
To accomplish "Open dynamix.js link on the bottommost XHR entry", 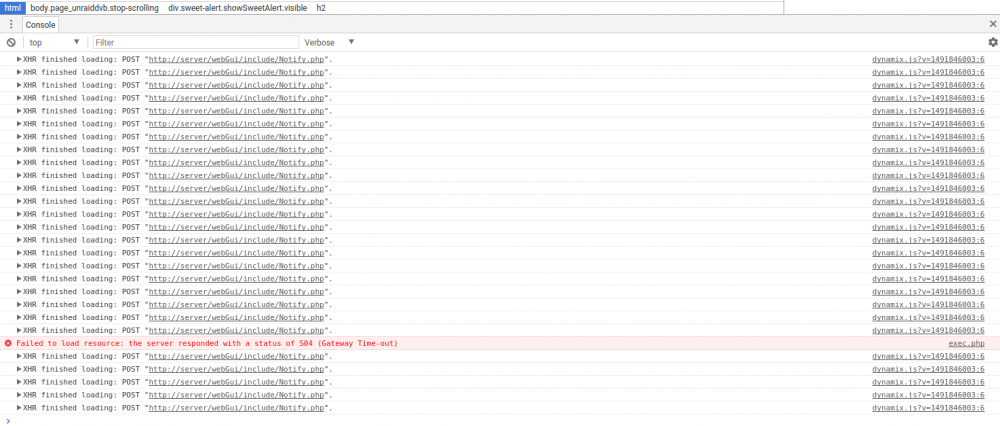I will (x=928, y=408).
